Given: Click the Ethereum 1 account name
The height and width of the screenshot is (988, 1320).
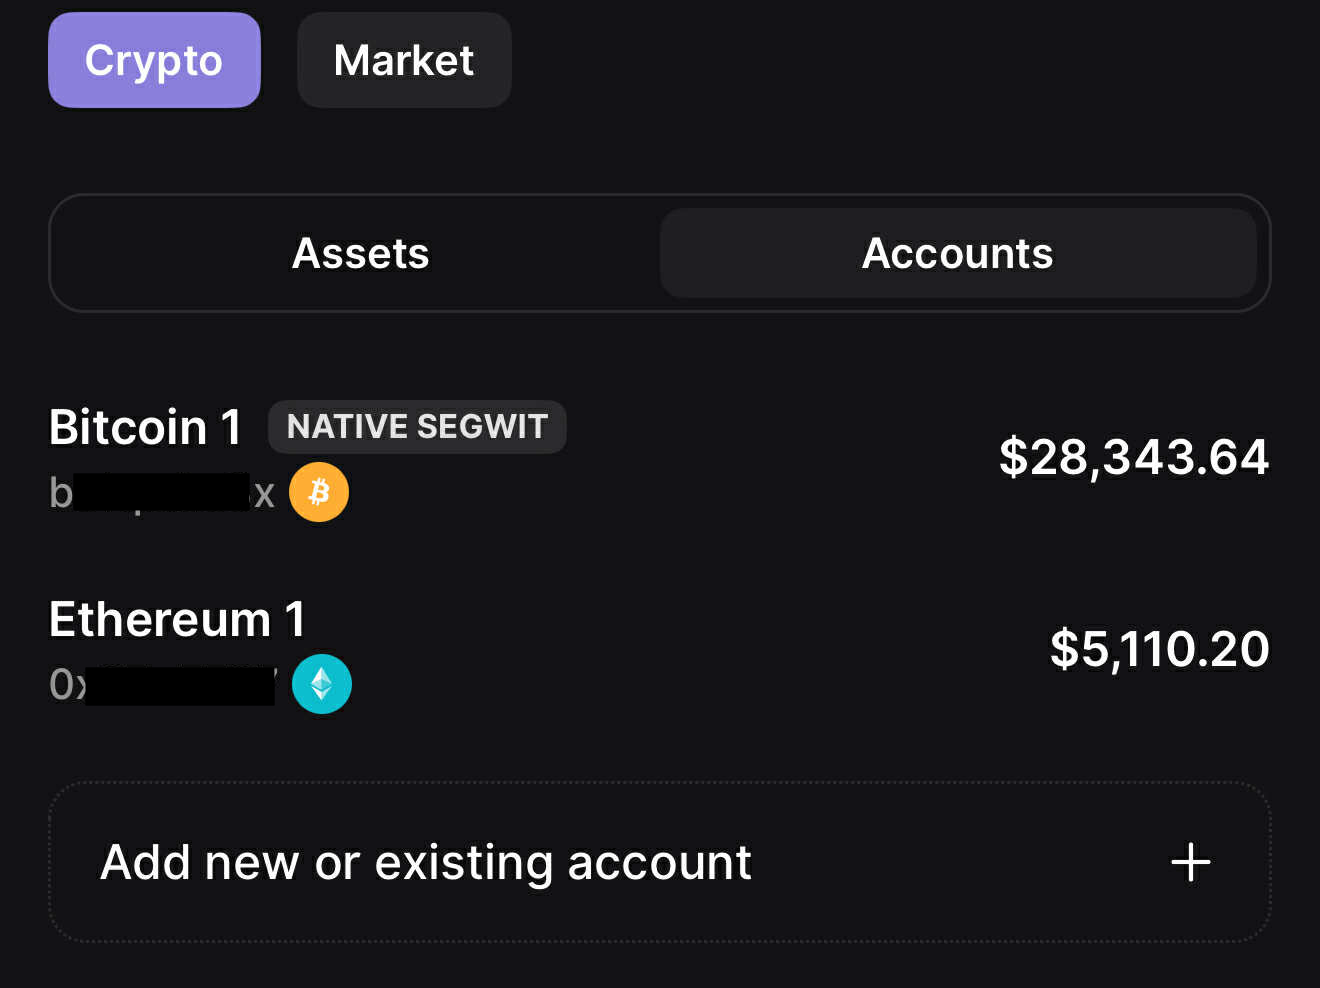Looking at the screenshot, I should tap(177, 619).
